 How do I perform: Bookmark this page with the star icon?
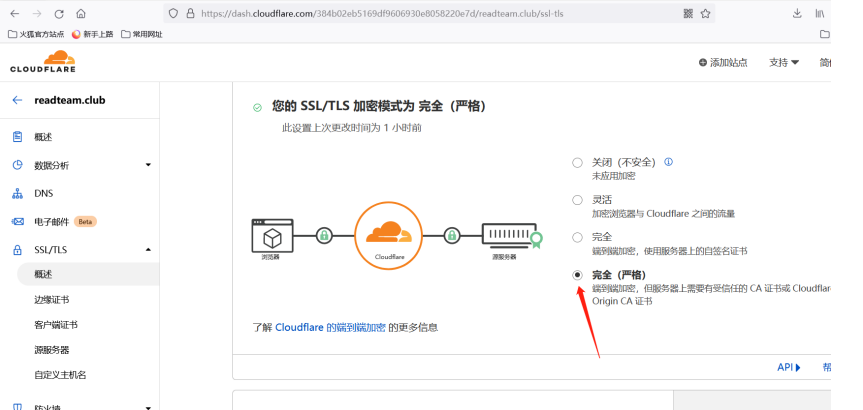[707, 14]
